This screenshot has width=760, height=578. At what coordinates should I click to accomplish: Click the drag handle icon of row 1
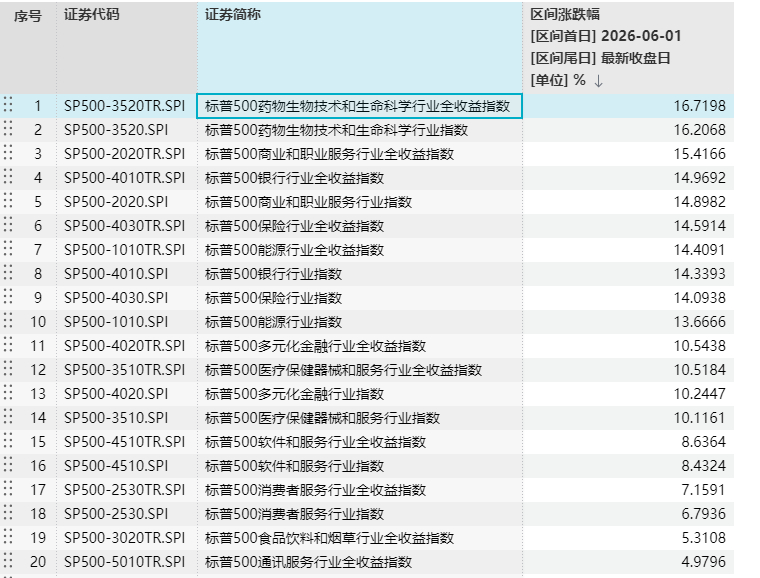(x=8, y=105)
